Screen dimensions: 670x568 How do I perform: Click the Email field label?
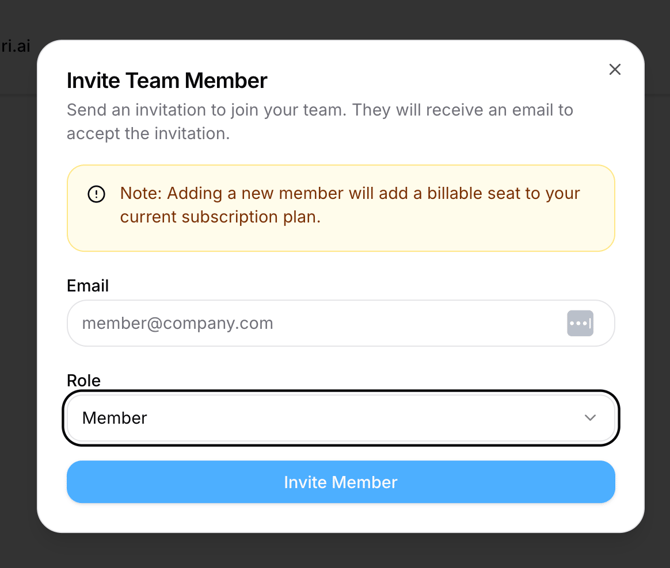[x=88, y=285]
